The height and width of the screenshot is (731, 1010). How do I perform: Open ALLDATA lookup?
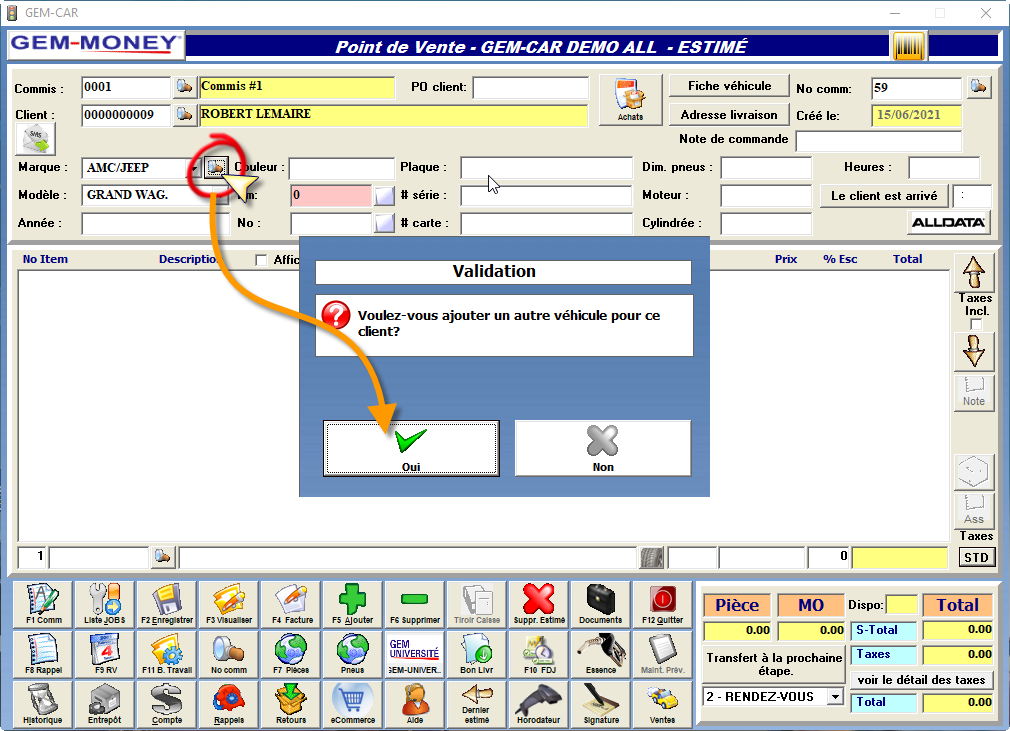coord(948,223)
